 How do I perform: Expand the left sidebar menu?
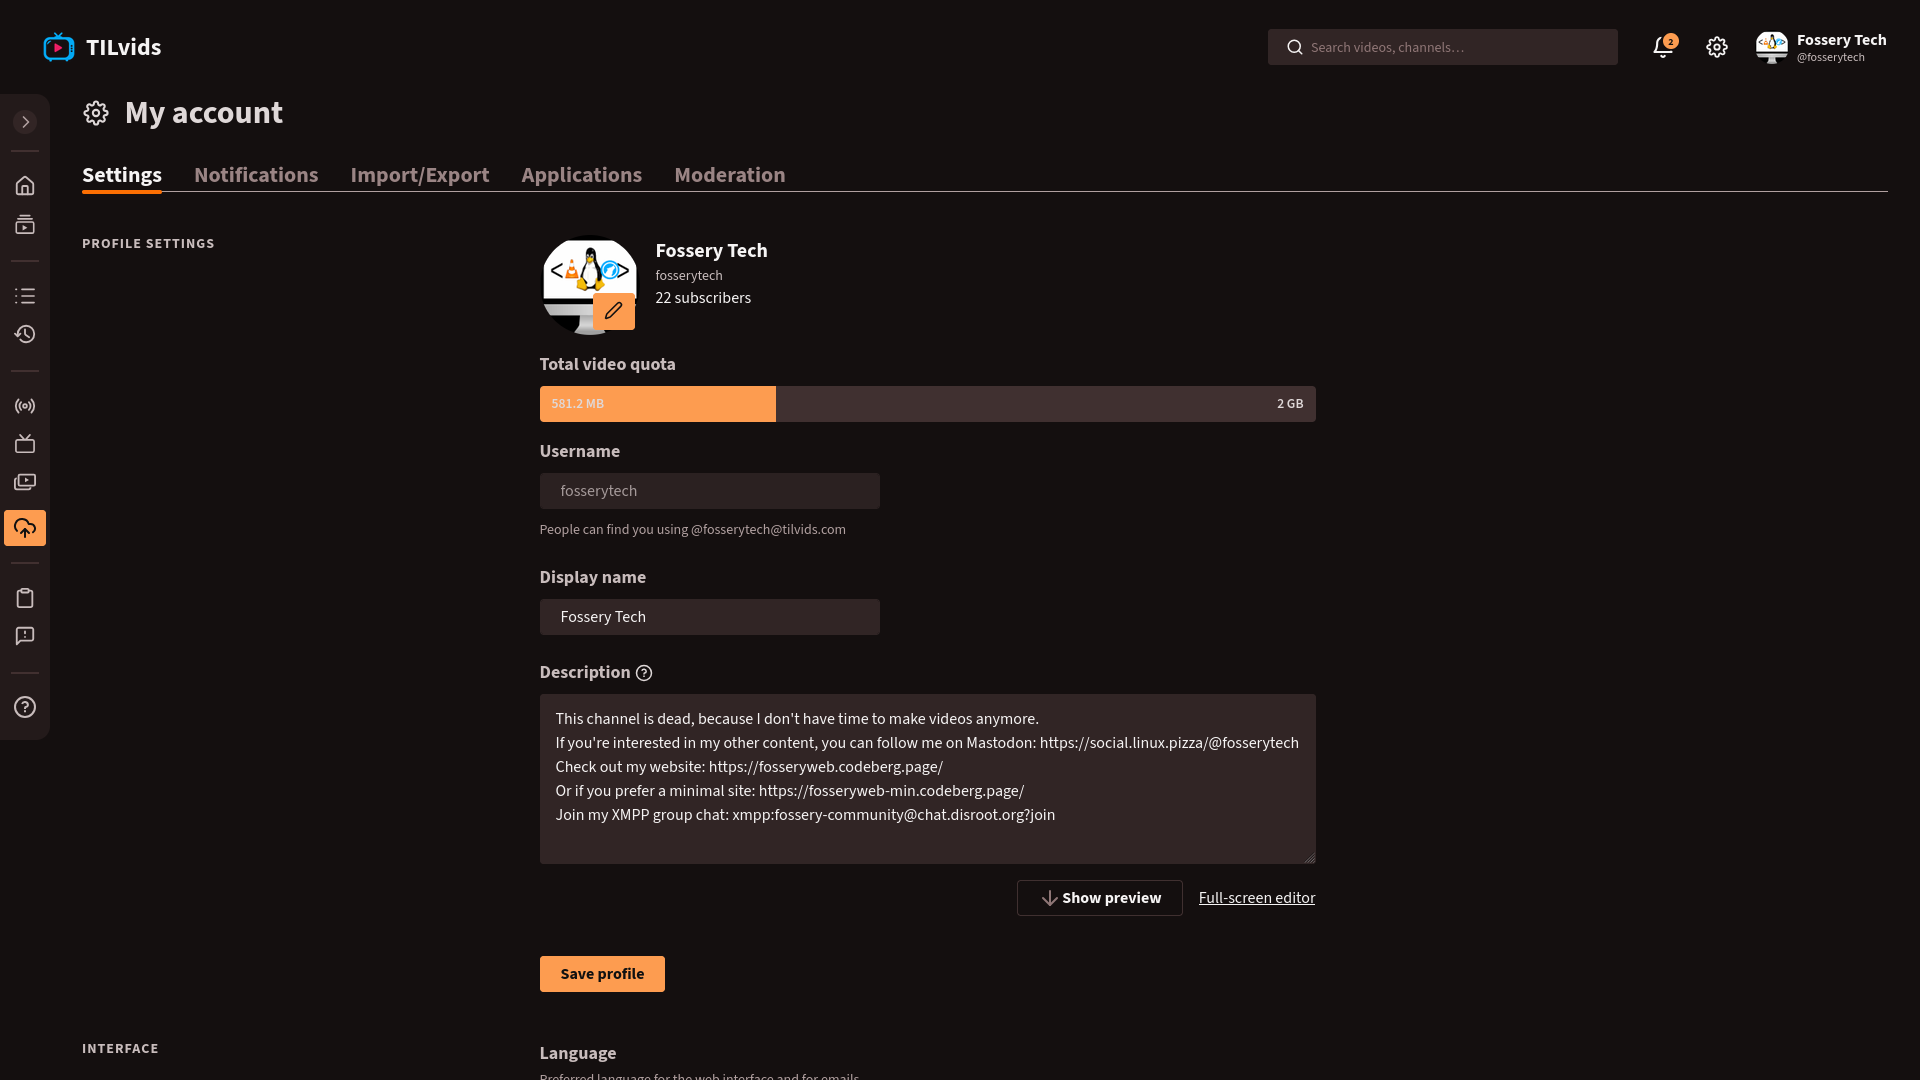click(25, 122)
